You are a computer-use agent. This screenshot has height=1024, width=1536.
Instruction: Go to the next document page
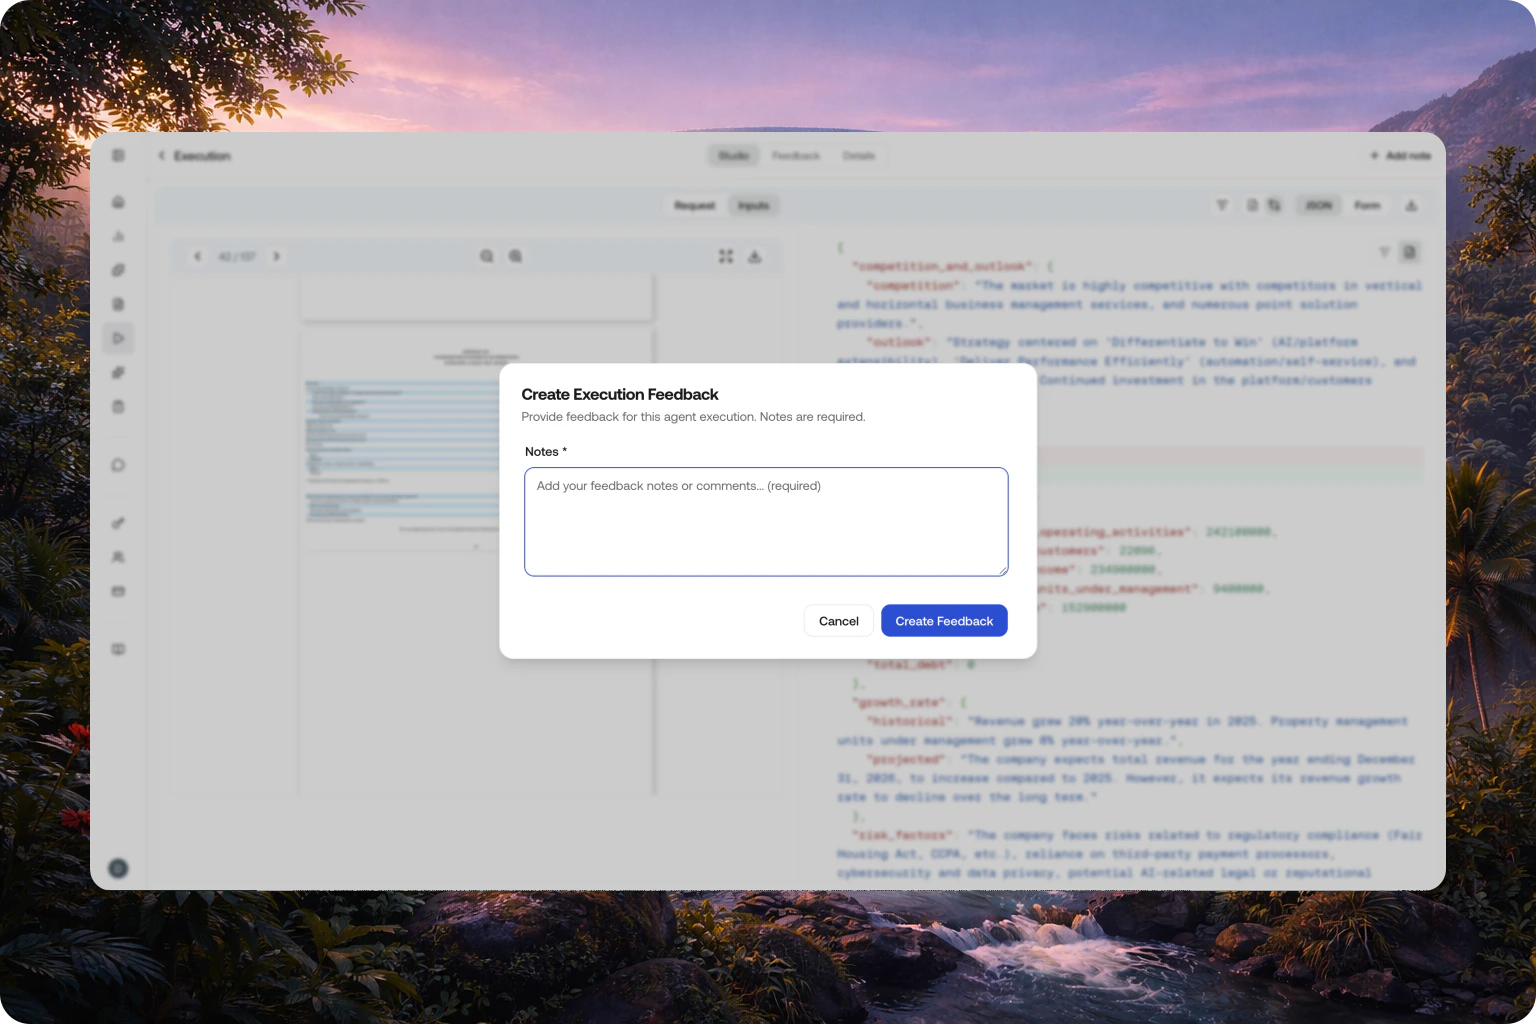[276, 257]
